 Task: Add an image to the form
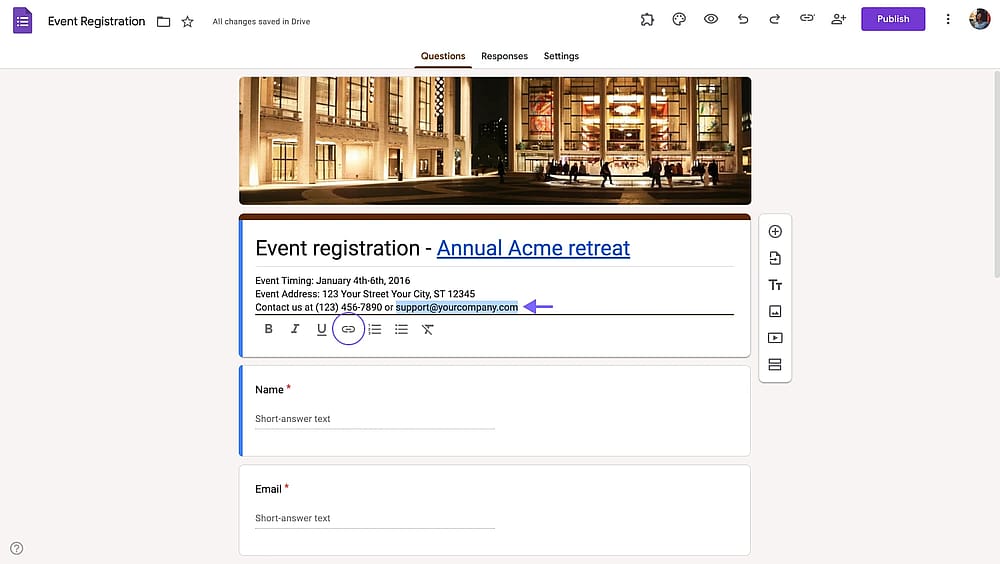(775, 311)
